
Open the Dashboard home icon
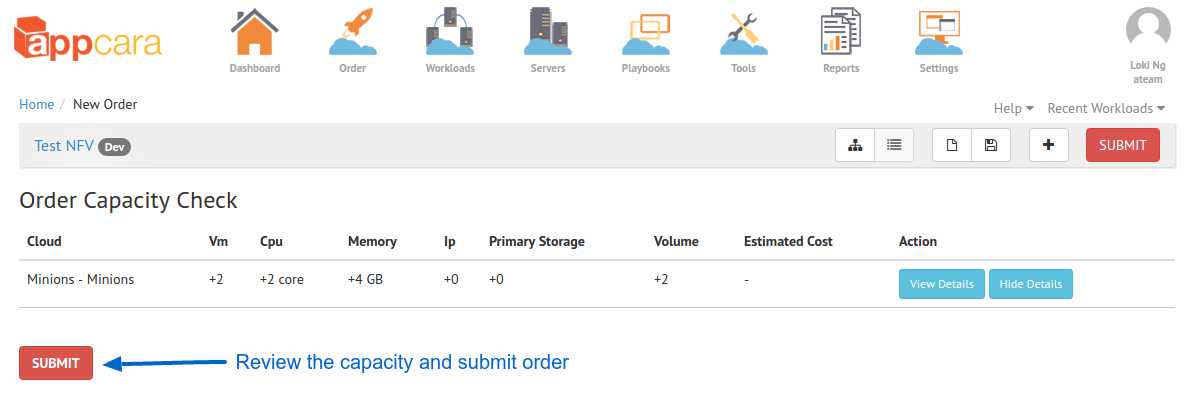(255, 32)
